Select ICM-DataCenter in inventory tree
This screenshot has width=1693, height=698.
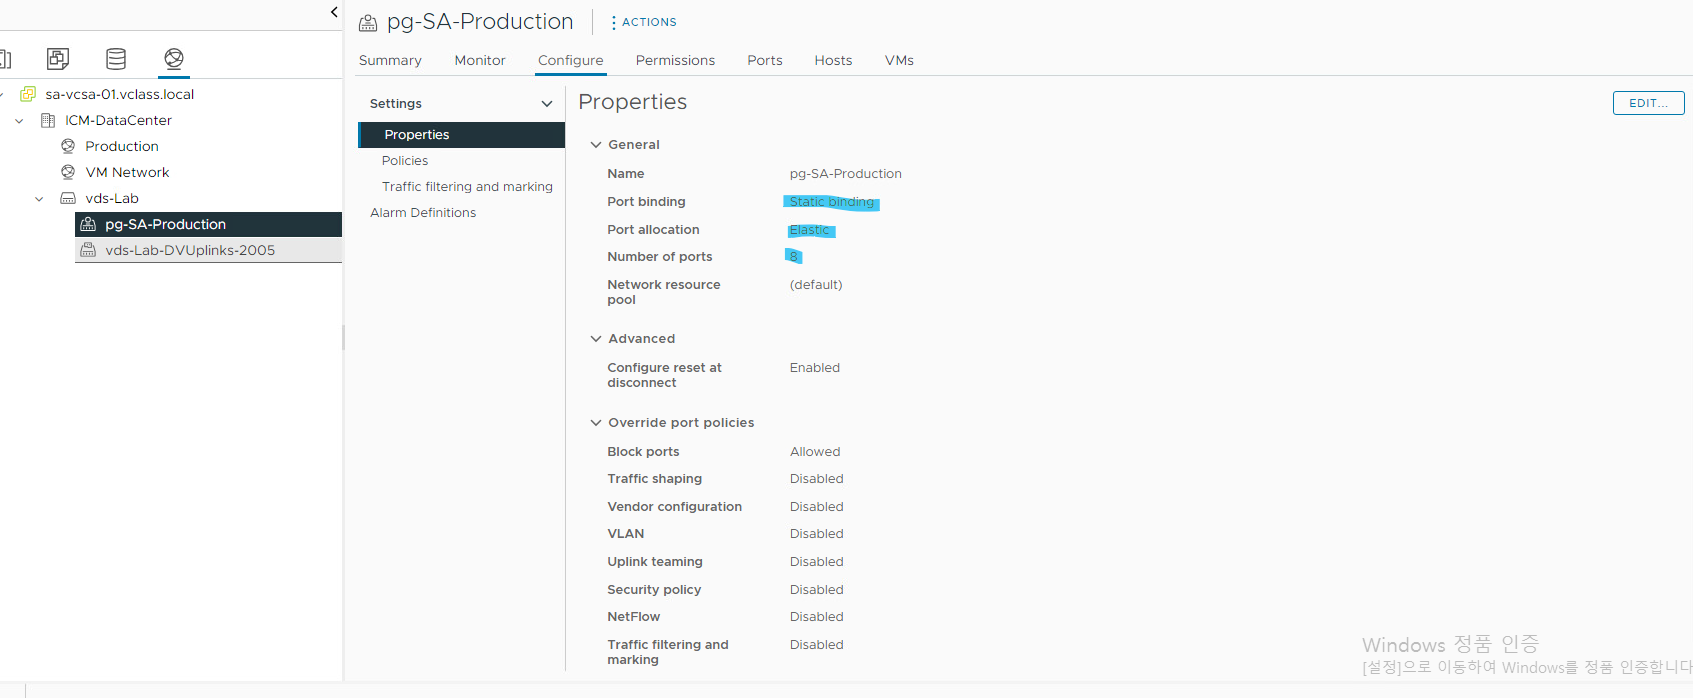coord(118,120)
